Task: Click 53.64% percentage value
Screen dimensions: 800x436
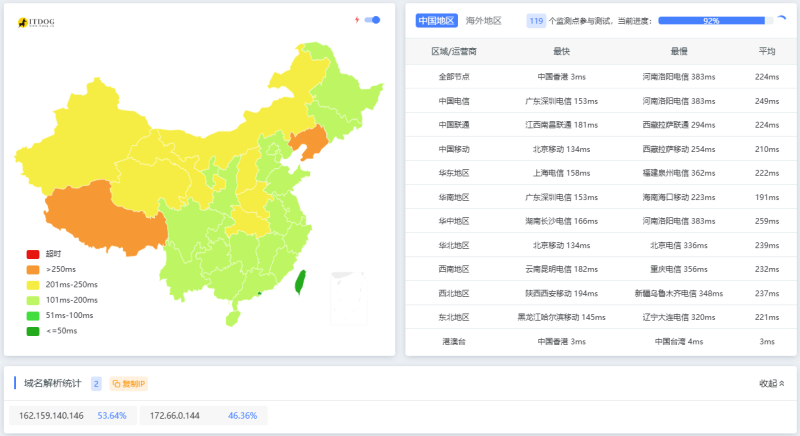Action: [112, 416]
